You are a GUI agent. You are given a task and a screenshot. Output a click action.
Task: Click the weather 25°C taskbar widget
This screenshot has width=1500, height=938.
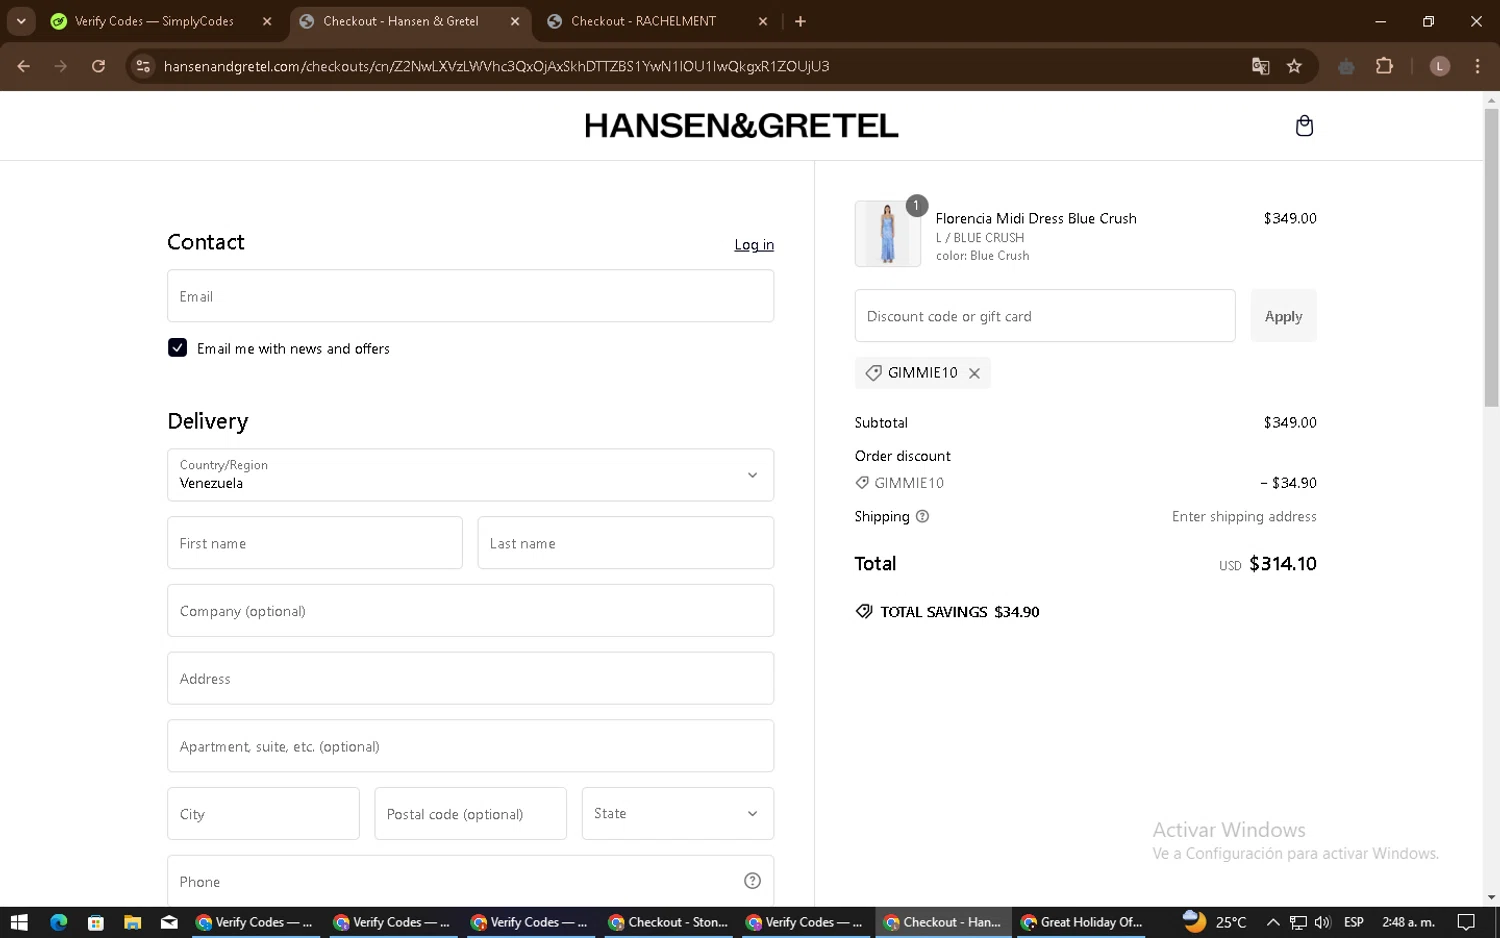point(1215,922)
